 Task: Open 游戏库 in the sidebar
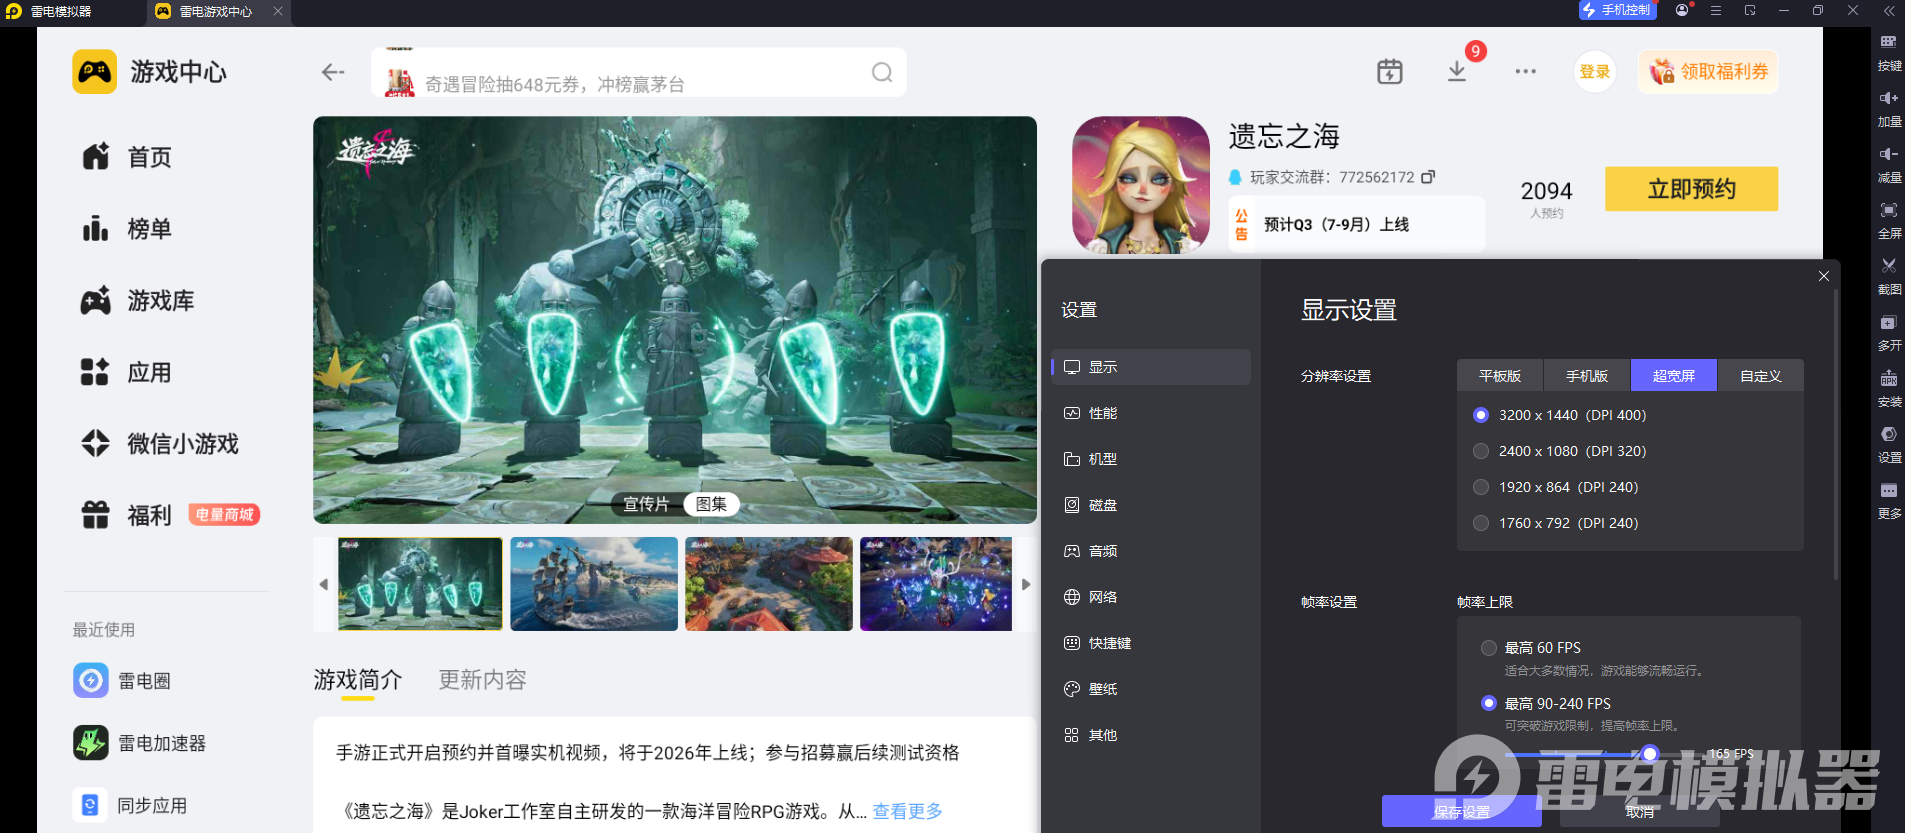[x=138, y=301]
